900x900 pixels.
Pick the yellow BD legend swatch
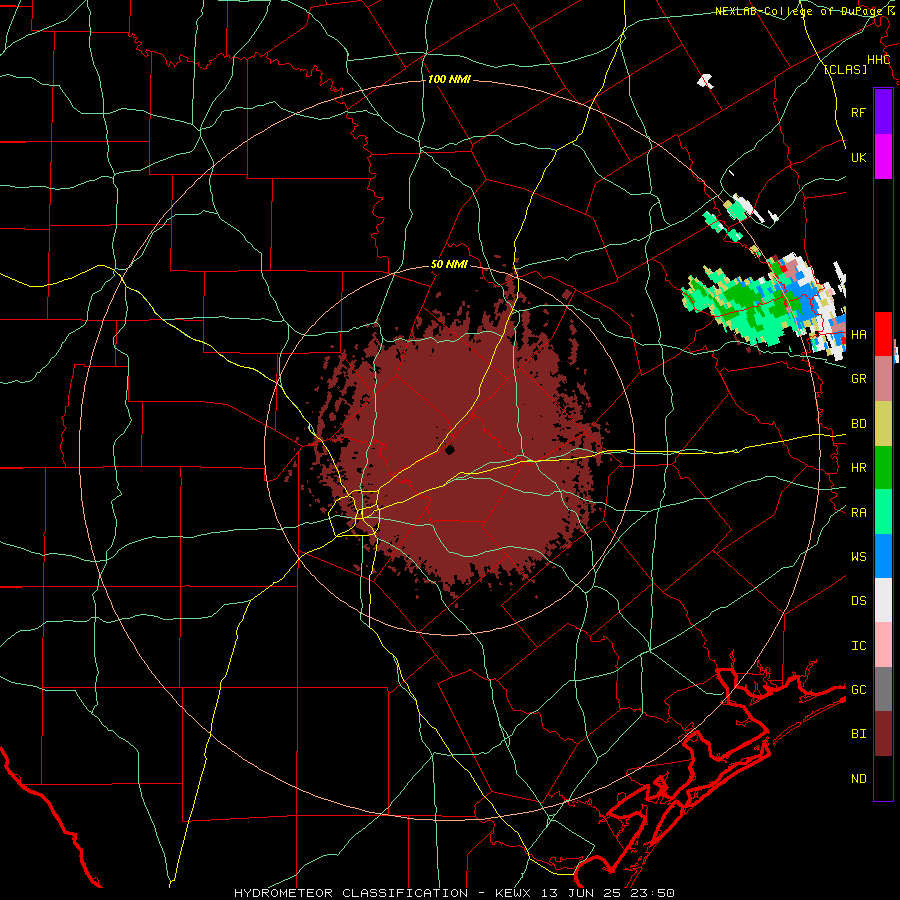pos(883,424)
